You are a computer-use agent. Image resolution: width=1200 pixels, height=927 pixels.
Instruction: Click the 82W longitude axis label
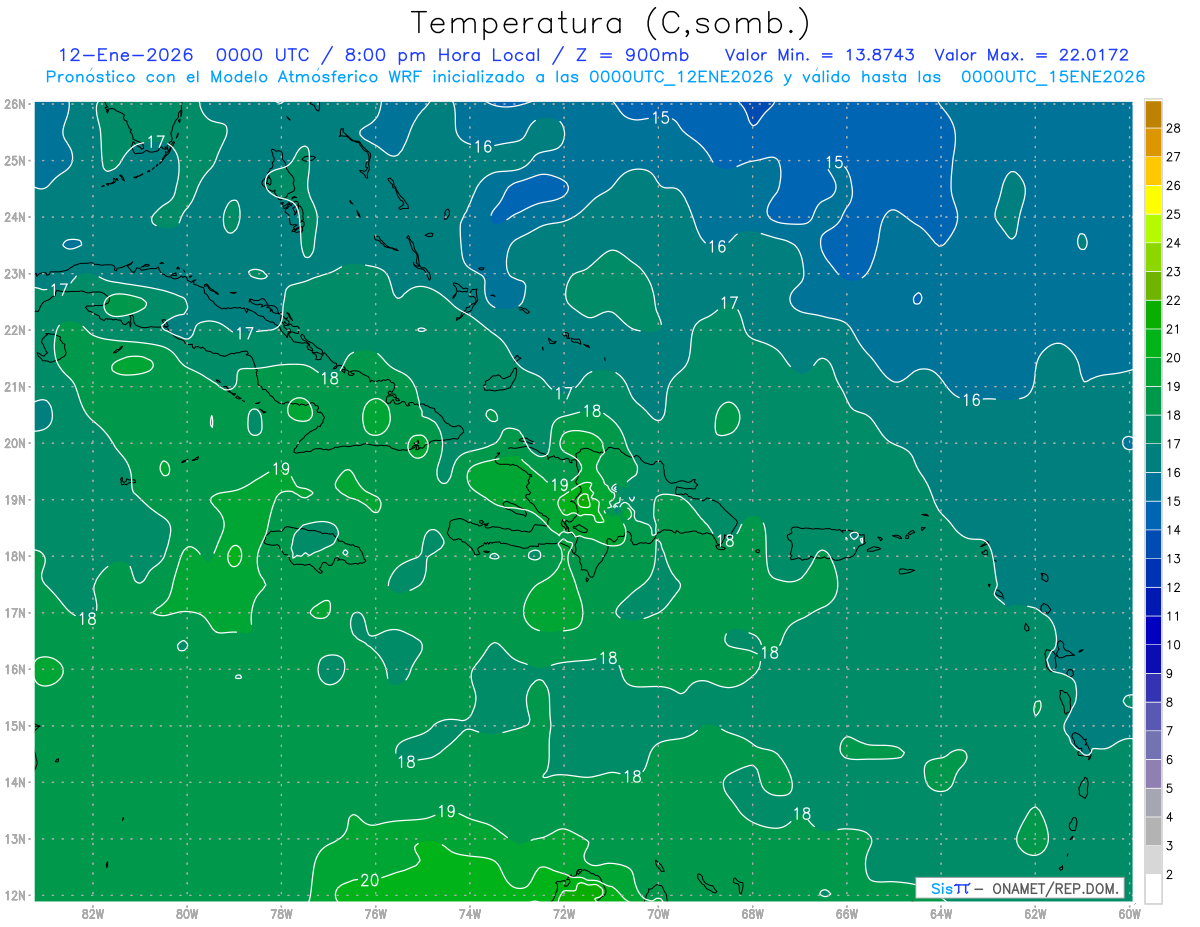click(x=92, y=913)
